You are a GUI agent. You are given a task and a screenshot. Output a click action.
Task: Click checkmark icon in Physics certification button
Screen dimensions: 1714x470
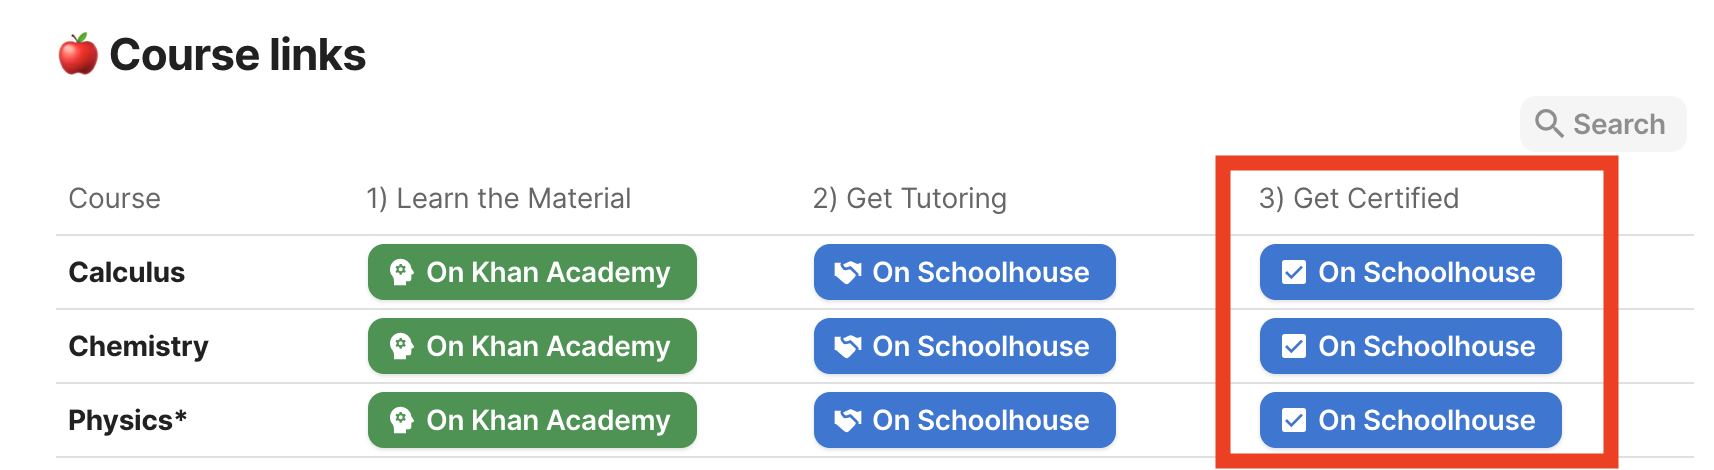pyautogui.click(x=1293, y=420)
